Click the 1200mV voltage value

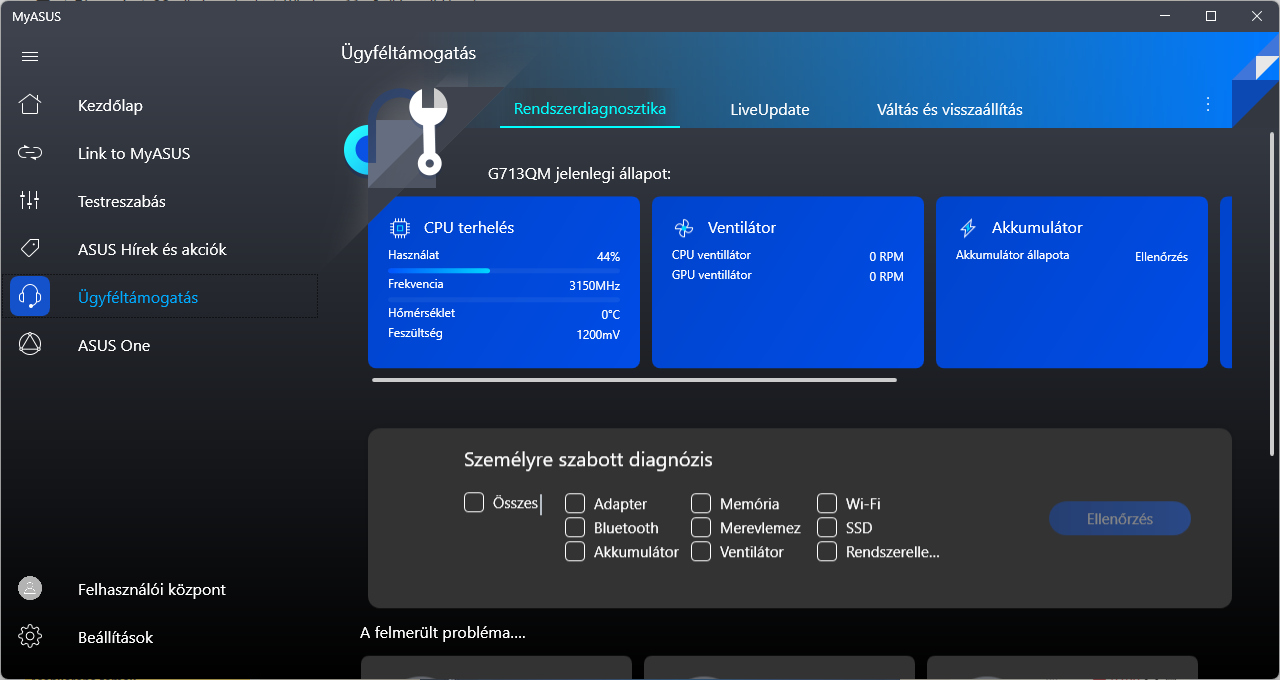(598, 334)
